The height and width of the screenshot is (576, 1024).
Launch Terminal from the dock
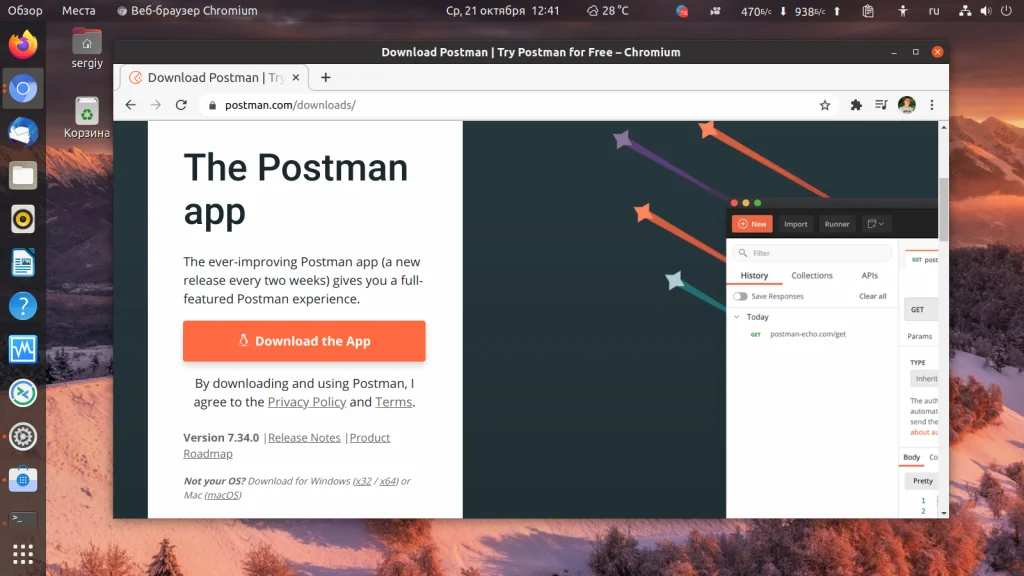pyautogui.click(x=23, y=519)
